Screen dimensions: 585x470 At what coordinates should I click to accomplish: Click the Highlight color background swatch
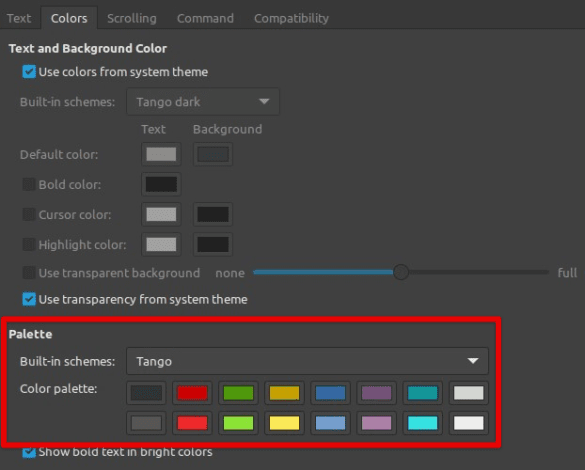(213, 245)
